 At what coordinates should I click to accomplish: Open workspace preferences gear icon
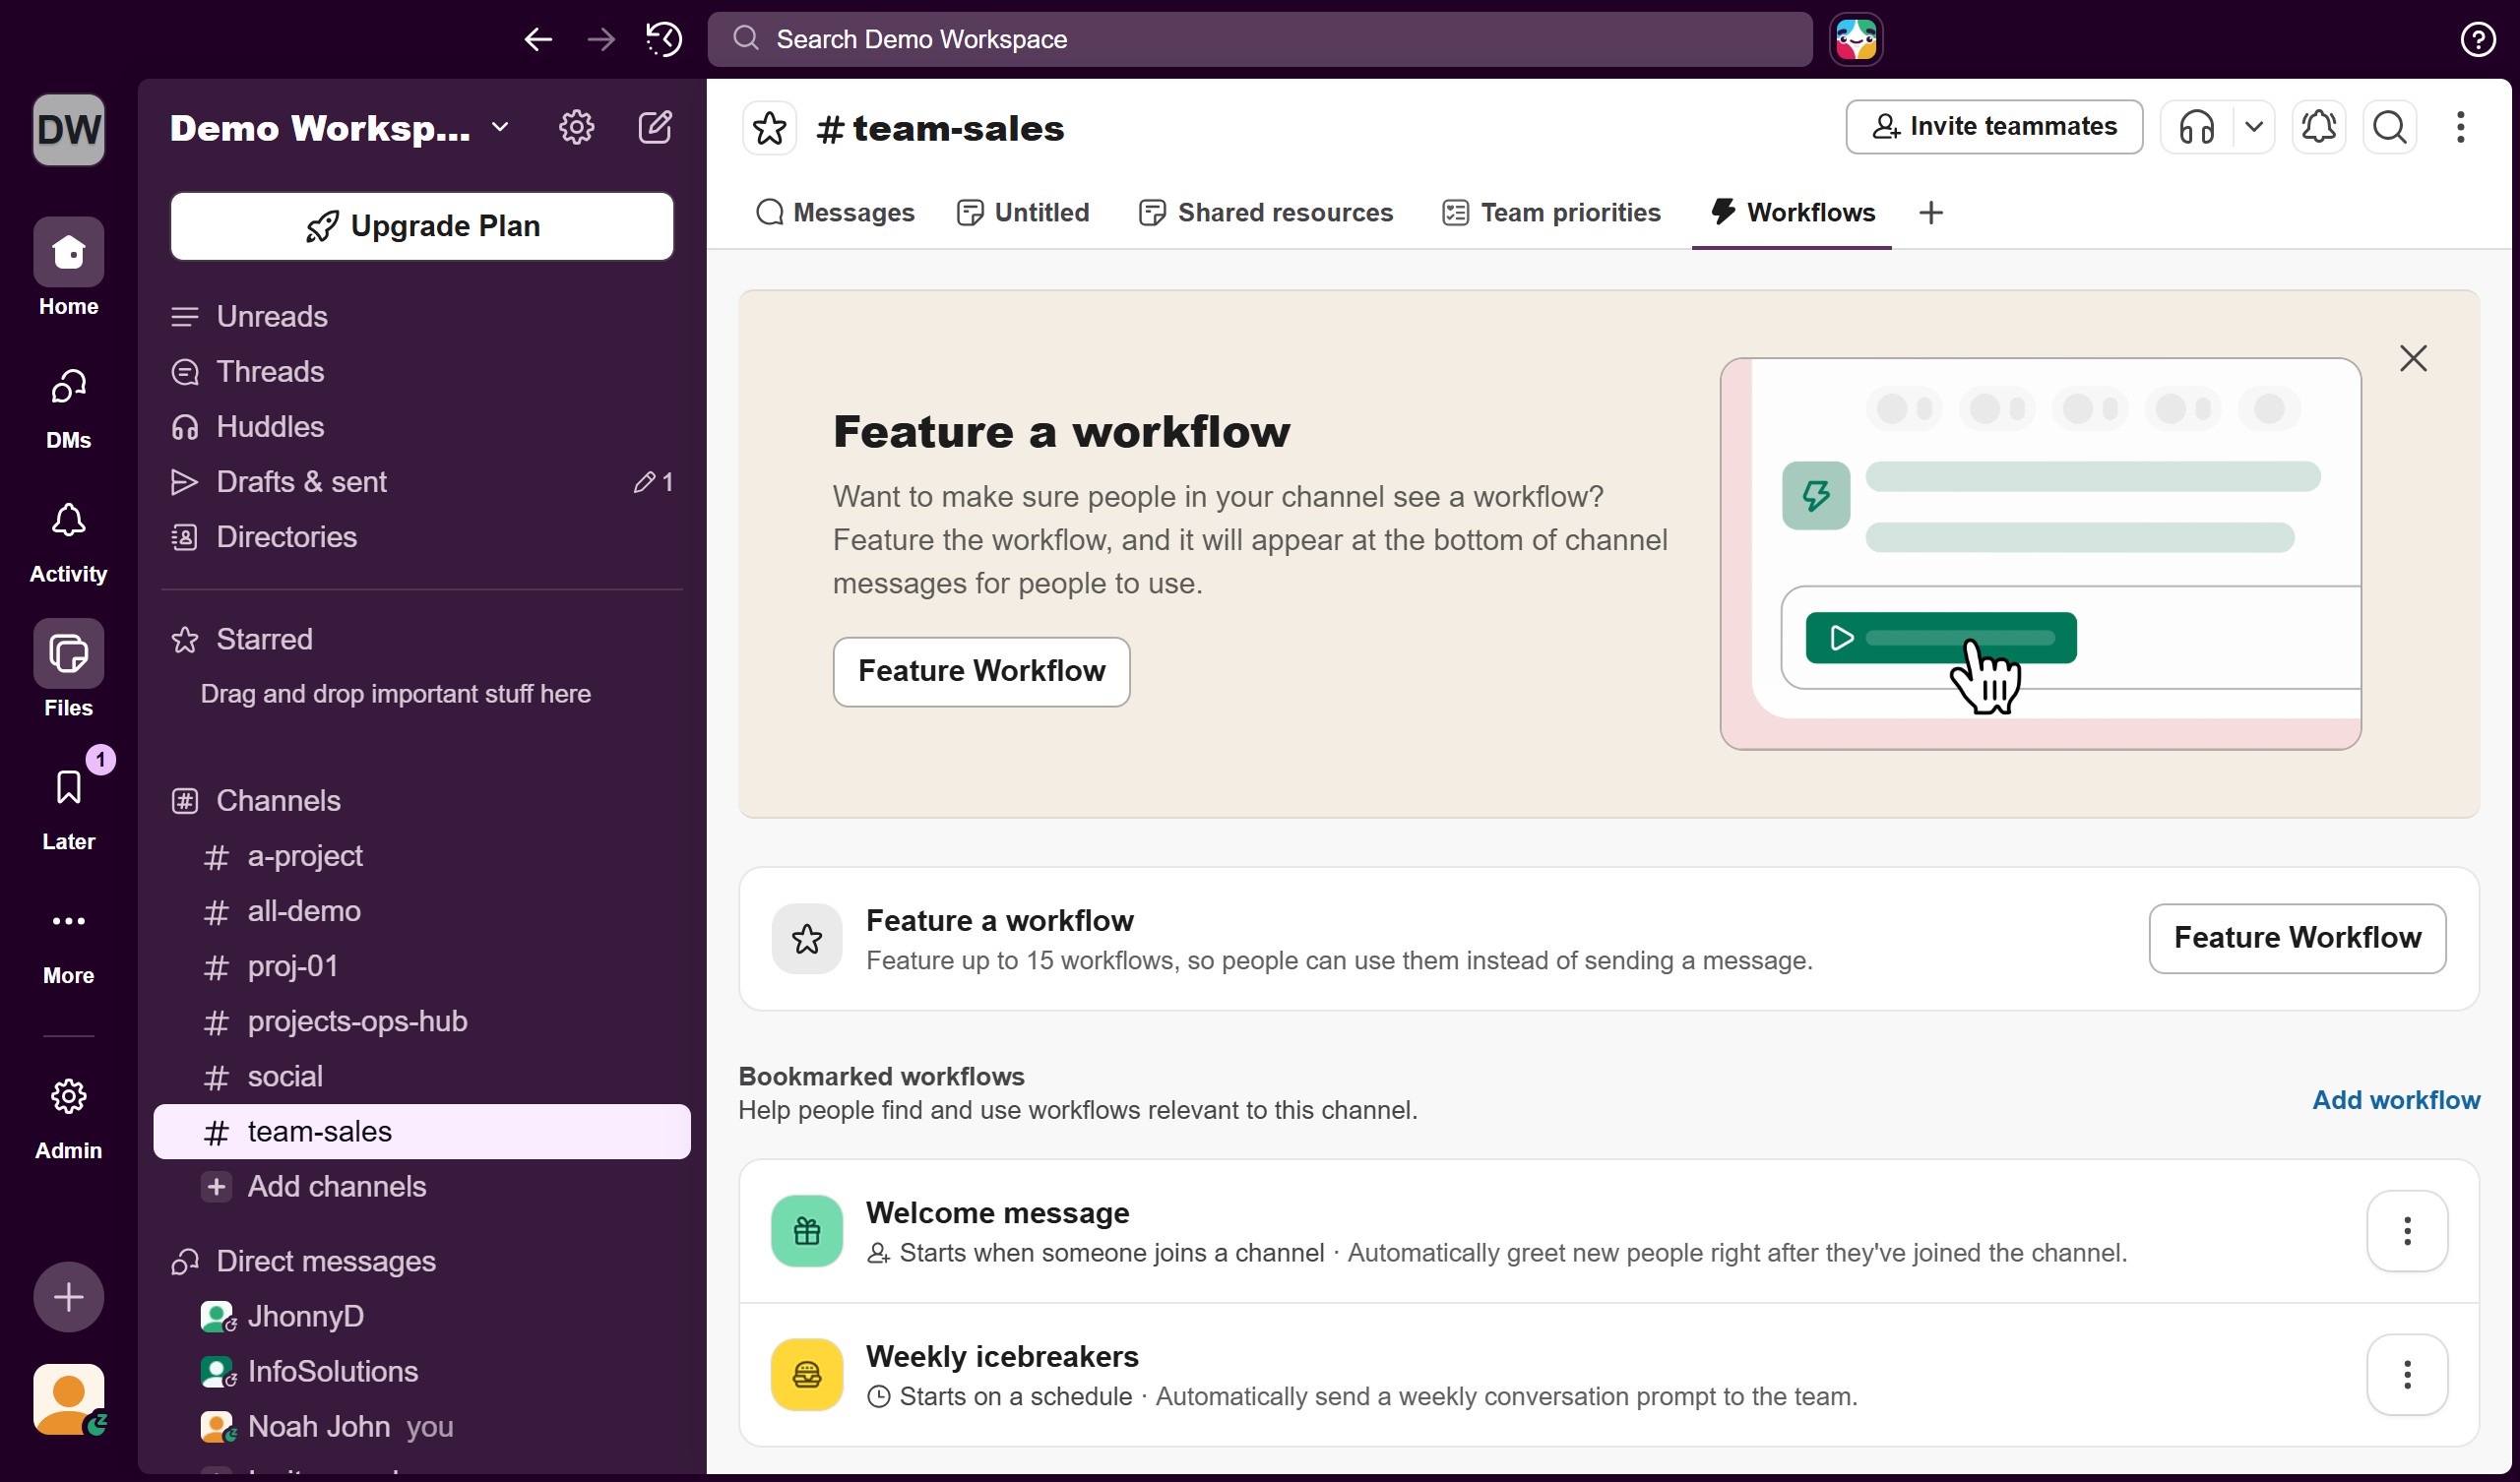click(x=576, y=127)
